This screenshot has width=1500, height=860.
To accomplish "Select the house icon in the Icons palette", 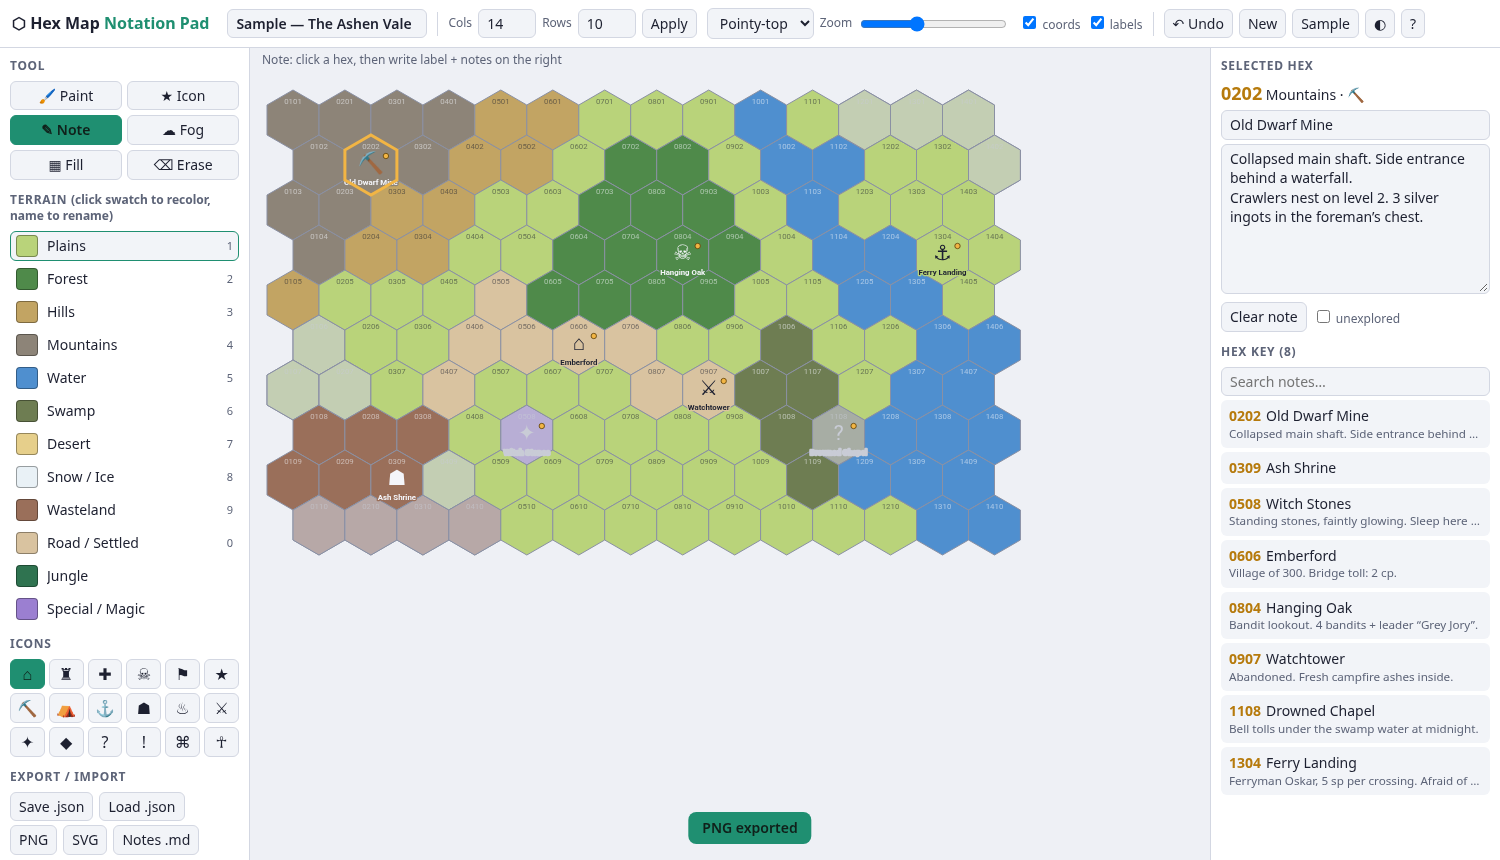I will coord(27,674).
